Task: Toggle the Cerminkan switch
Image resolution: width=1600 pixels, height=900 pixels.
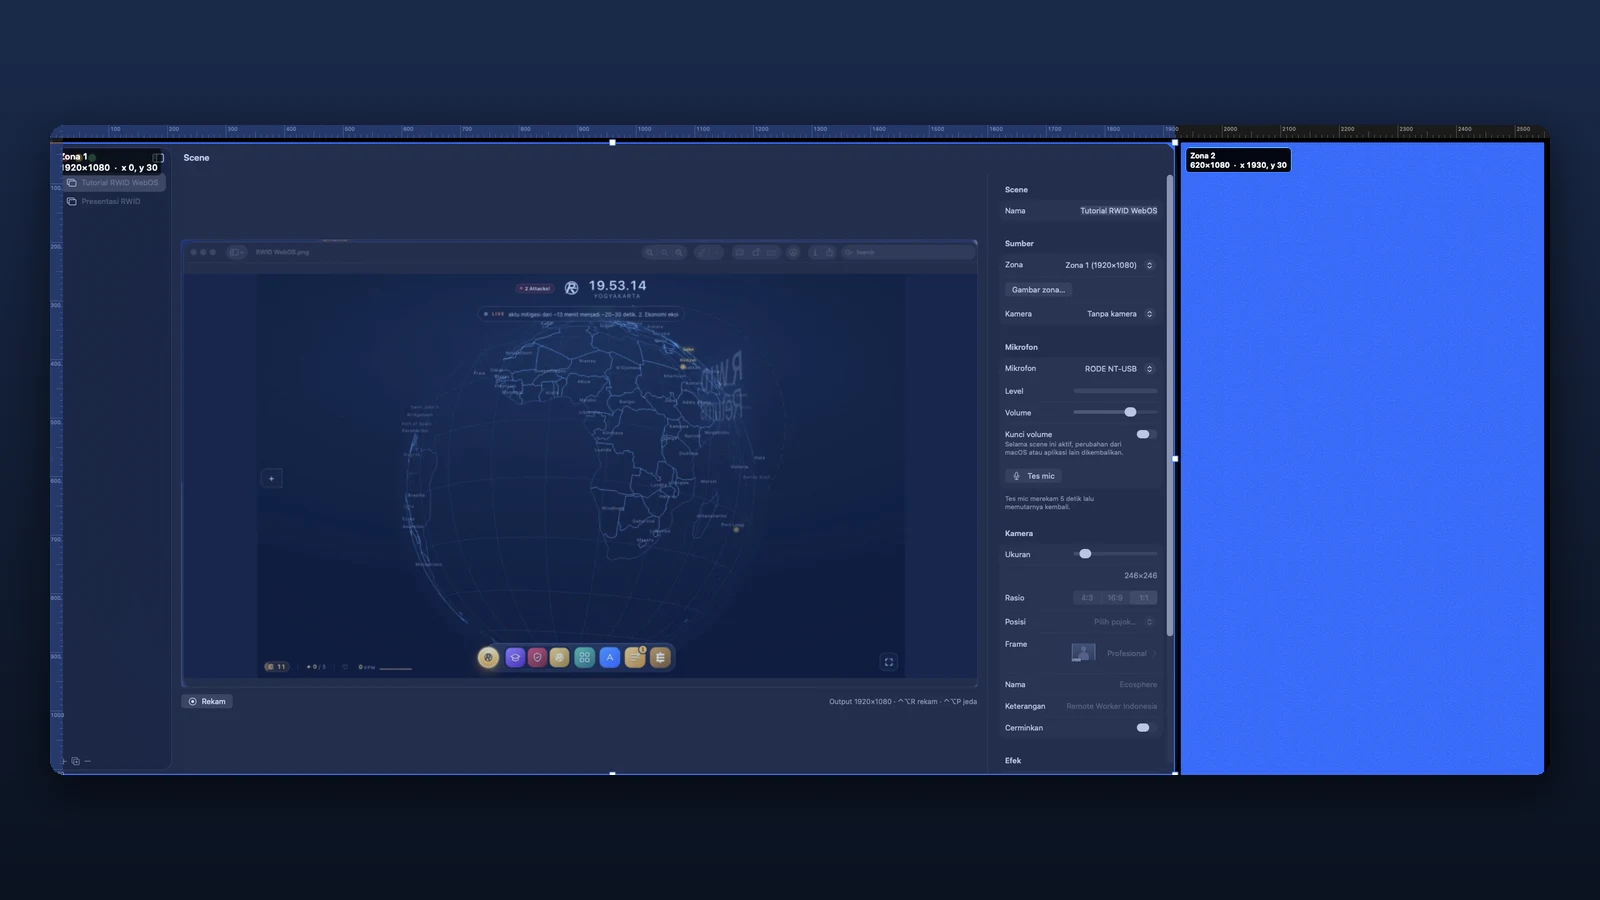Action: [1145, 728]
